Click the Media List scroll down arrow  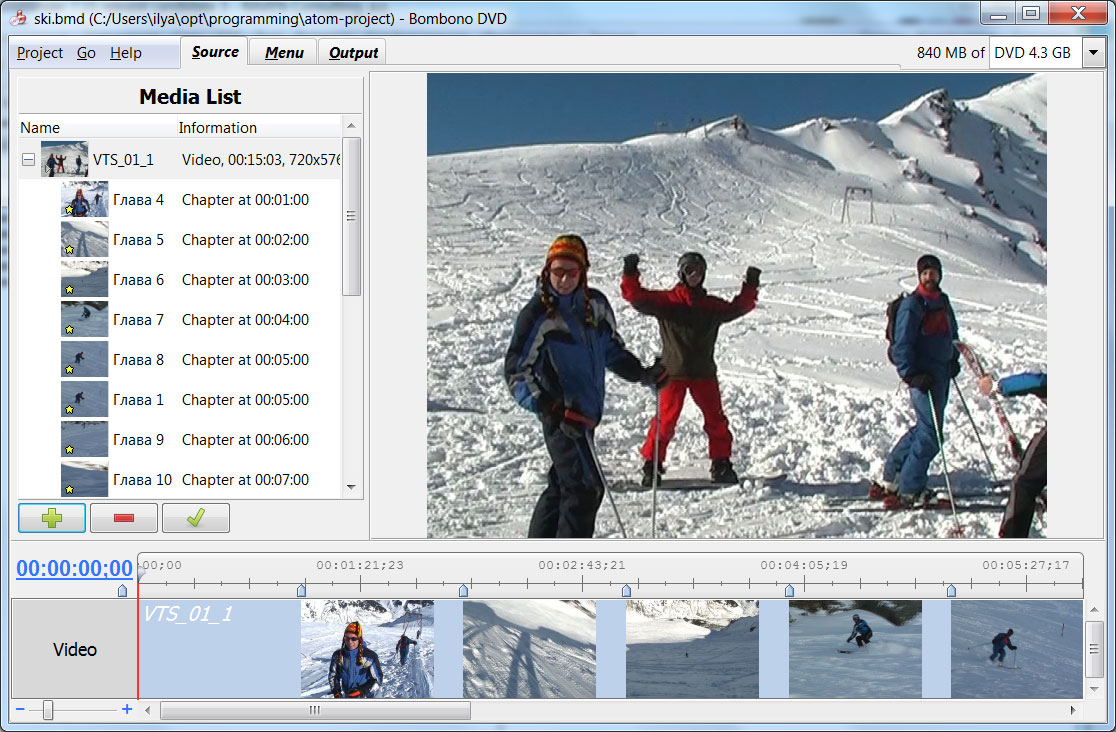[x=351, y=487]
